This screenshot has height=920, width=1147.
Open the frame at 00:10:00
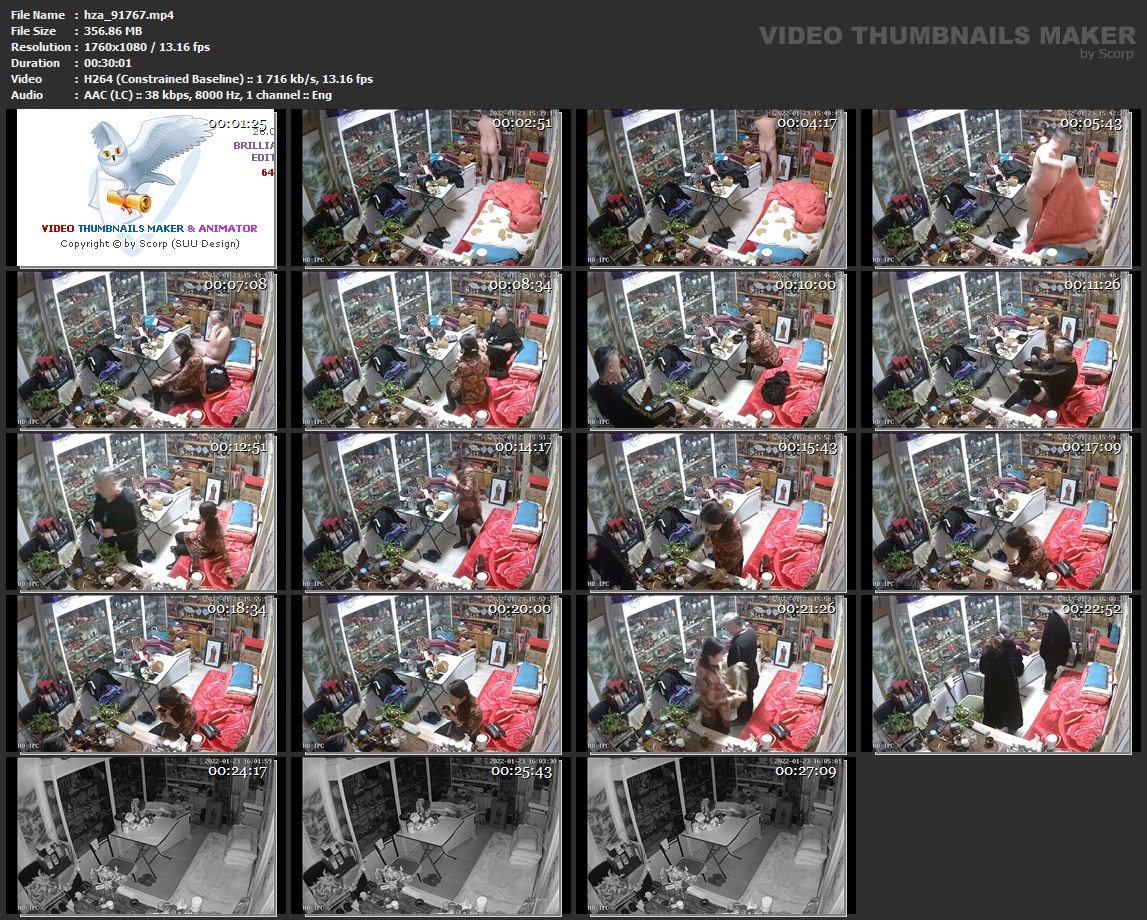tap(716, 350)
